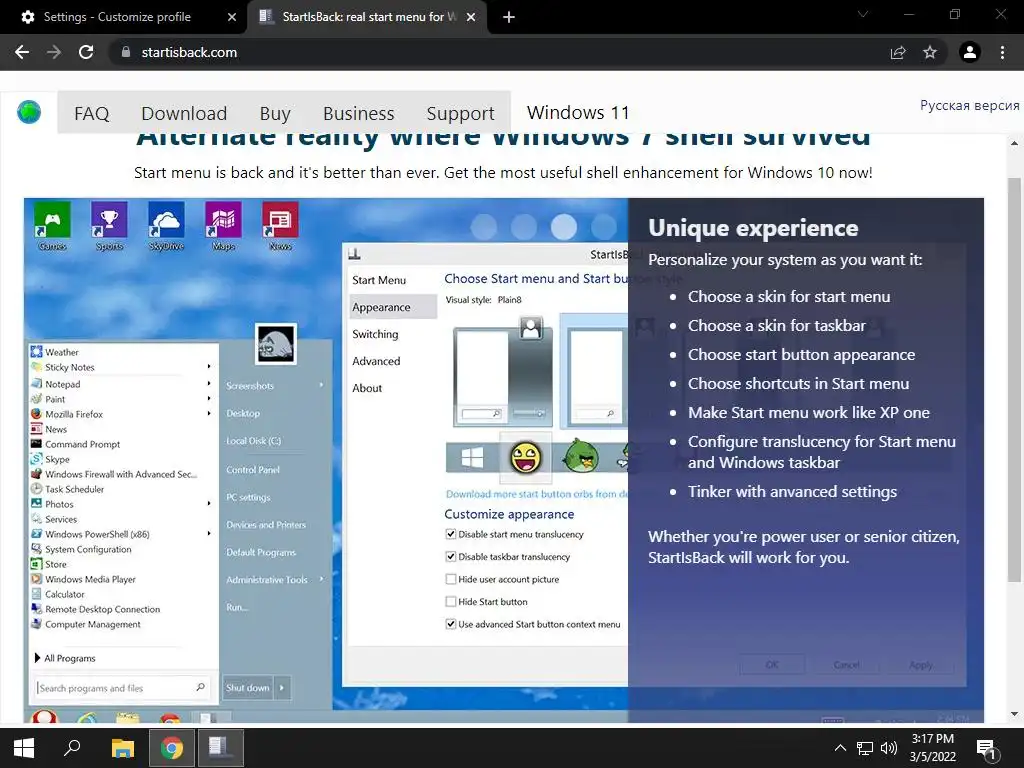Expand Windows PowerShell (x86) submenu arrow
Image resolution: width=1024 pixels, height=768 pixels.
pos(209,534)
